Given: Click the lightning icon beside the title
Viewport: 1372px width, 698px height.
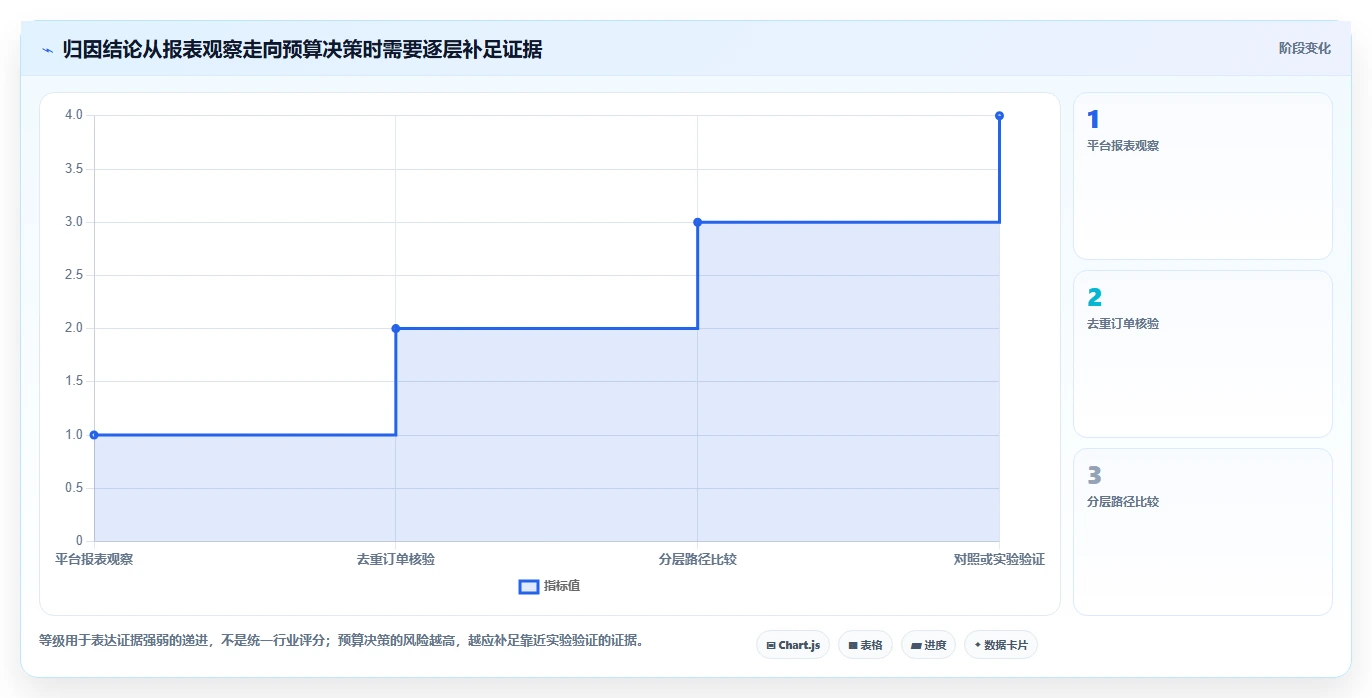Looking at the screenshot, I should click(47, 49).
